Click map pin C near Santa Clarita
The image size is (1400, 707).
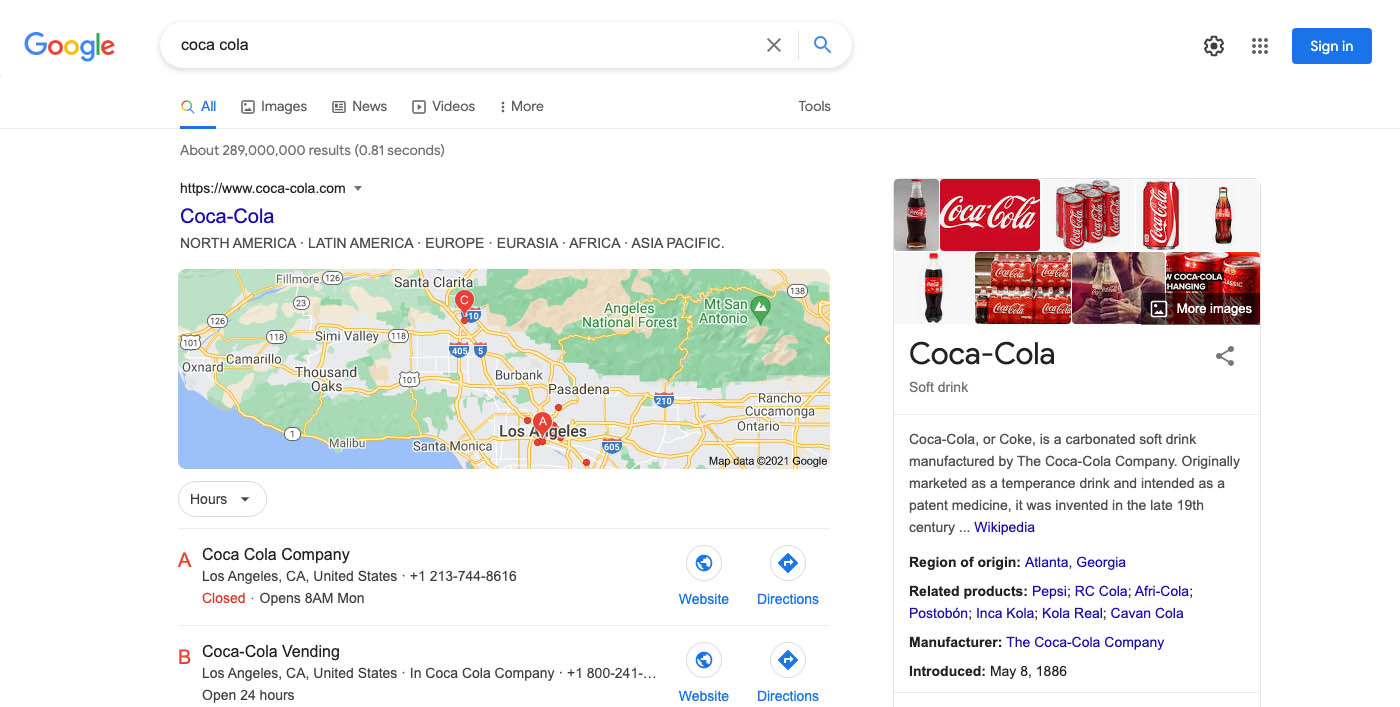click(464, 300)
